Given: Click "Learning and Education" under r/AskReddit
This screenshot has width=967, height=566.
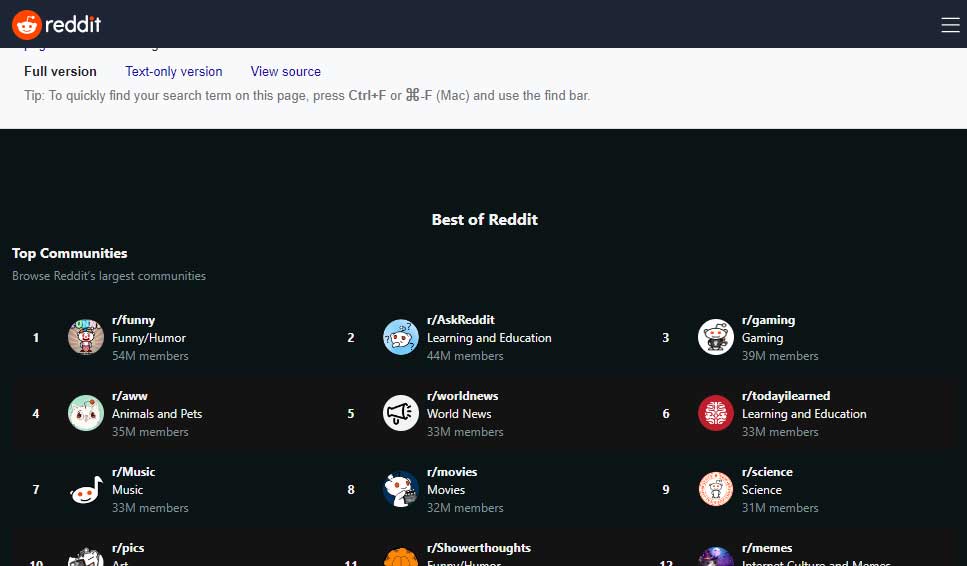Looking at the screenshot, I should tap(489, 338).
